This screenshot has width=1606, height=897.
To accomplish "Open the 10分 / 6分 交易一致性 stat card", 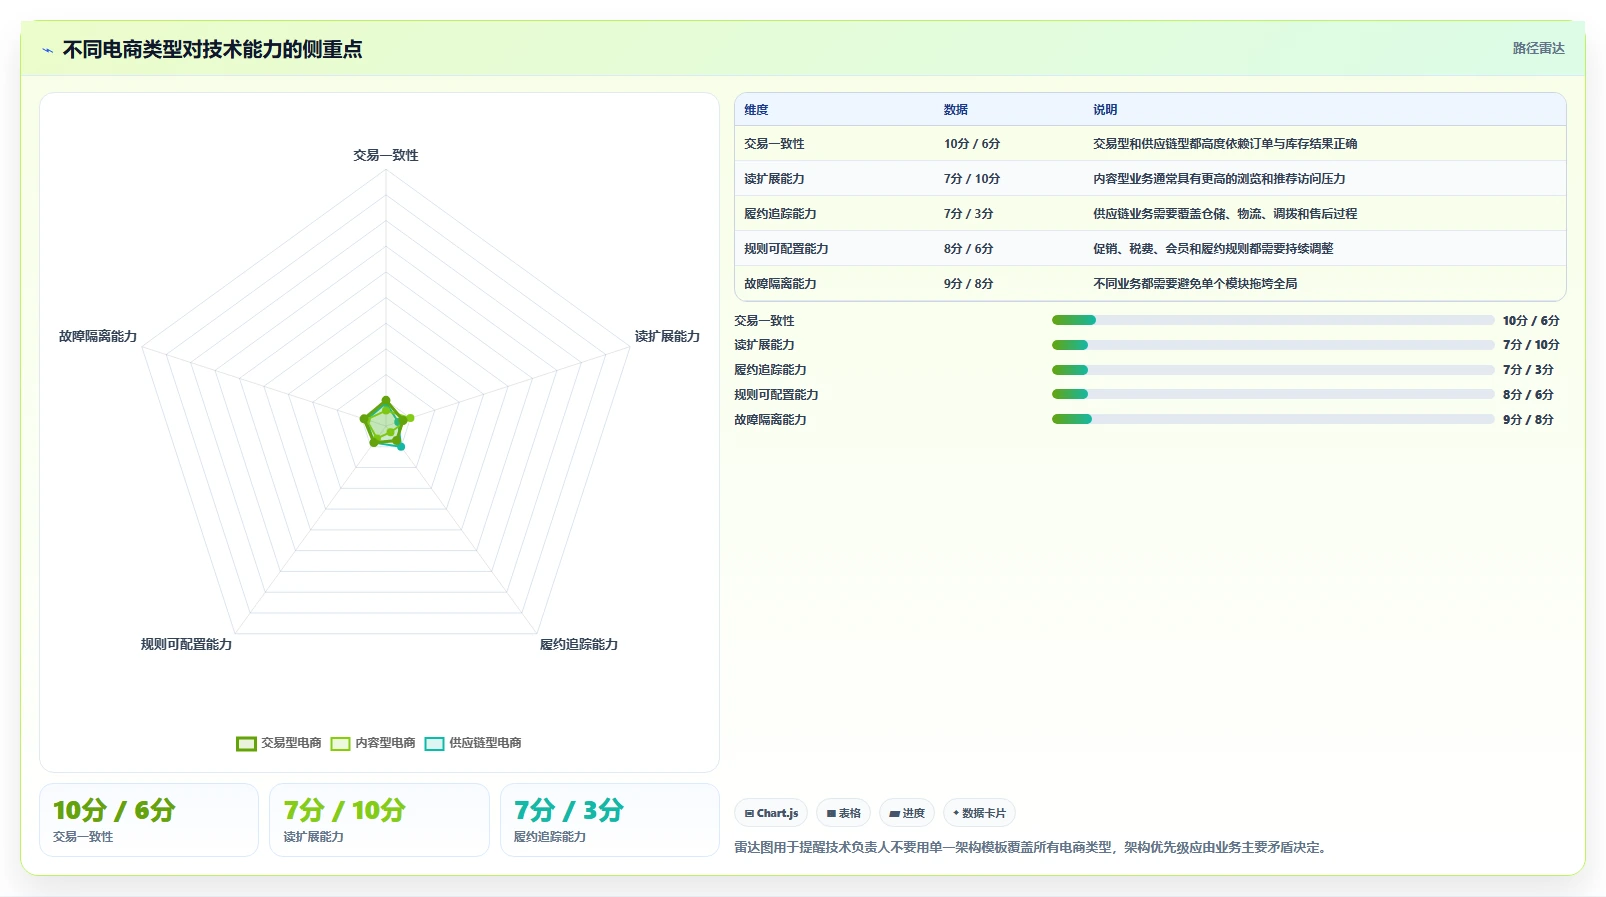I will click(149, 820).
